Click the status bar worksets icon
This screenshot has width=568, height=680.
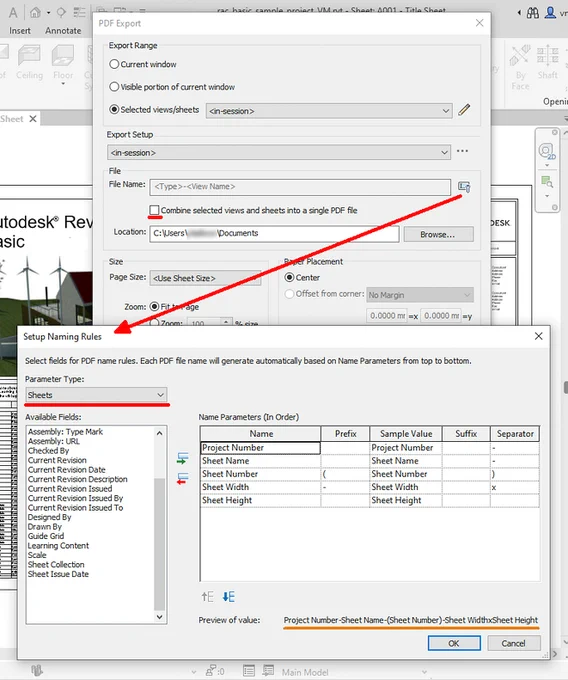pos(37,670)
